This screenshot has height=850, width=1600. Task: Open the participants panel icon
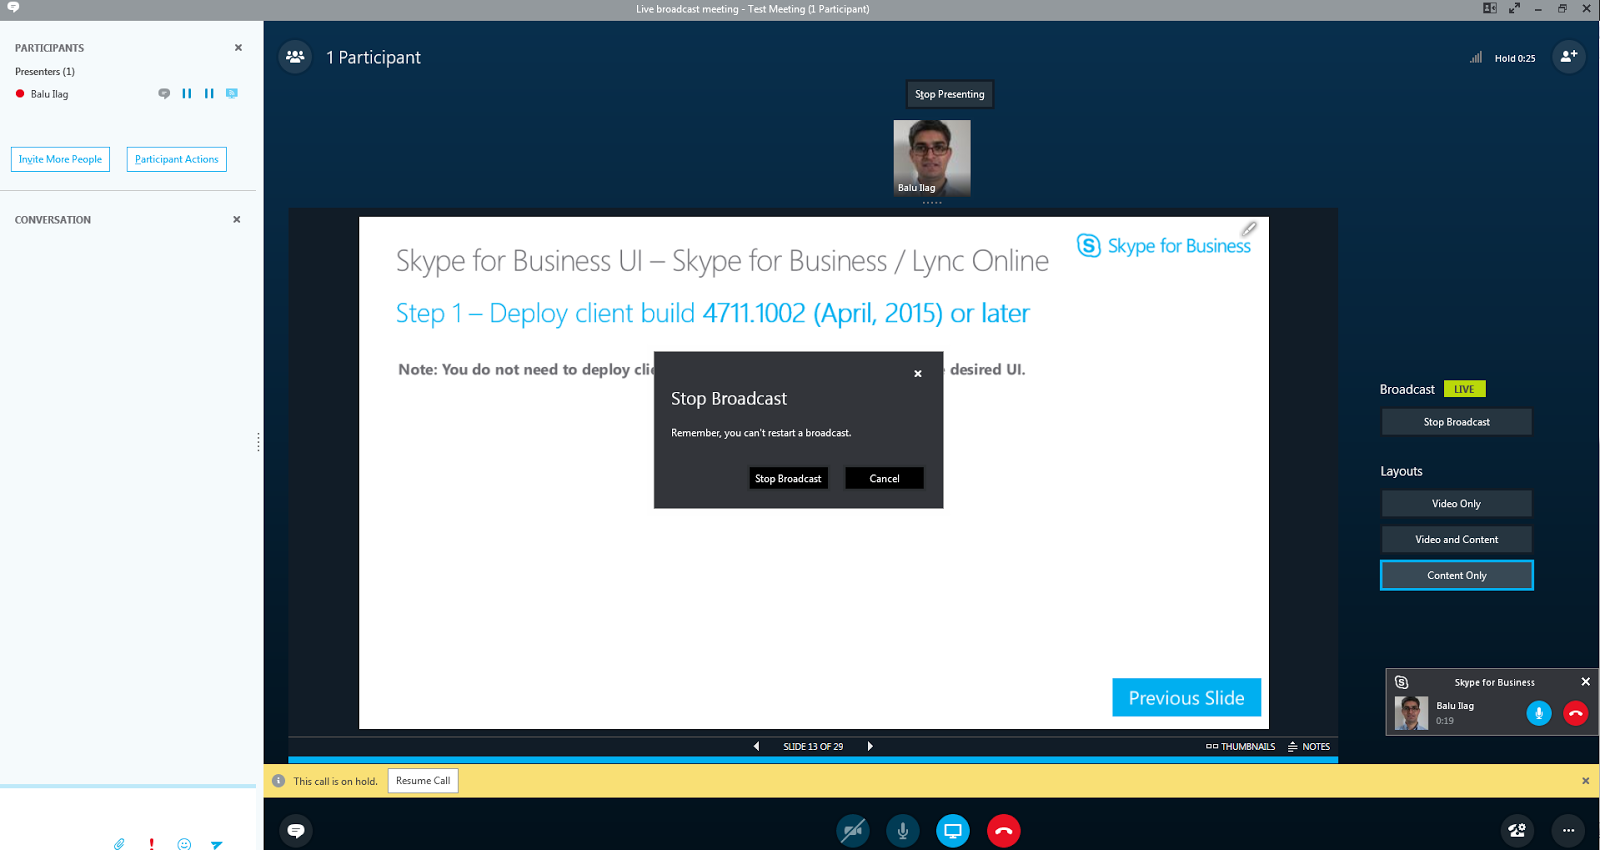295,57
